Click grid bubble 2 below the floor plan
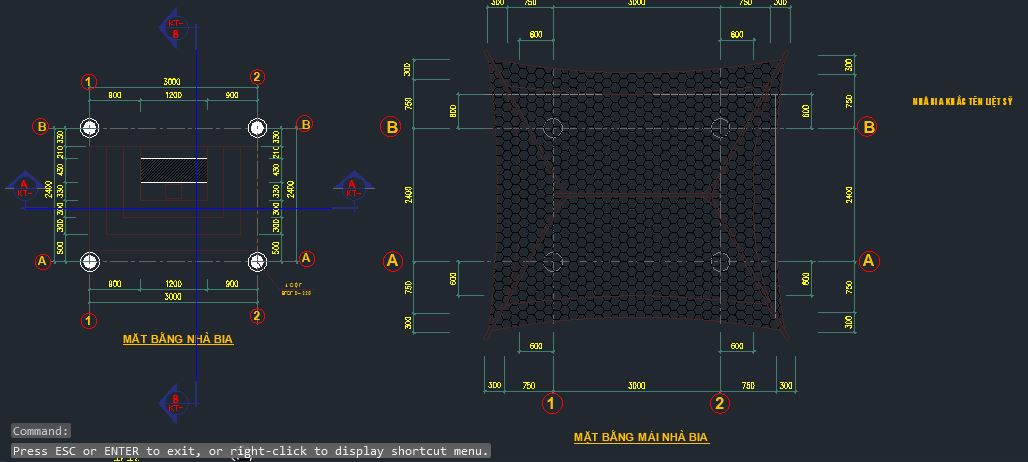The height and width of the screenshot is (462, 1028). click(x=257, y=316)
